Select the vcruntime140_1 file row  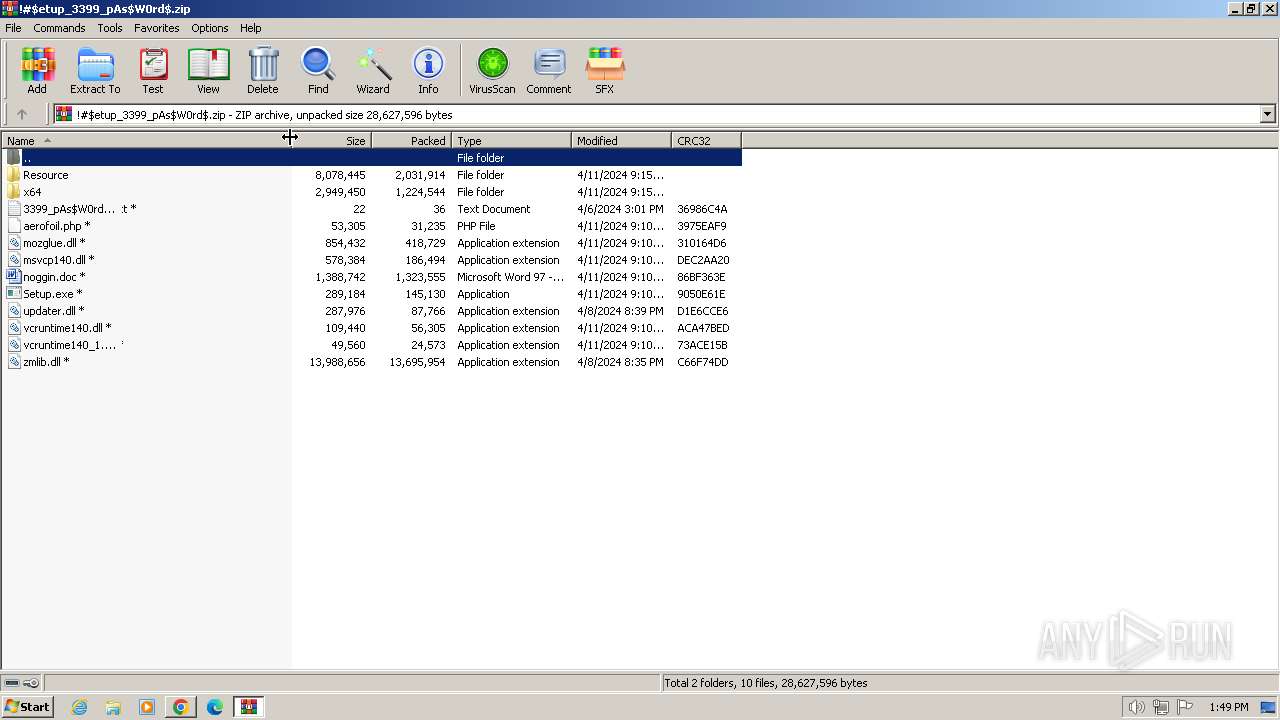372,345
